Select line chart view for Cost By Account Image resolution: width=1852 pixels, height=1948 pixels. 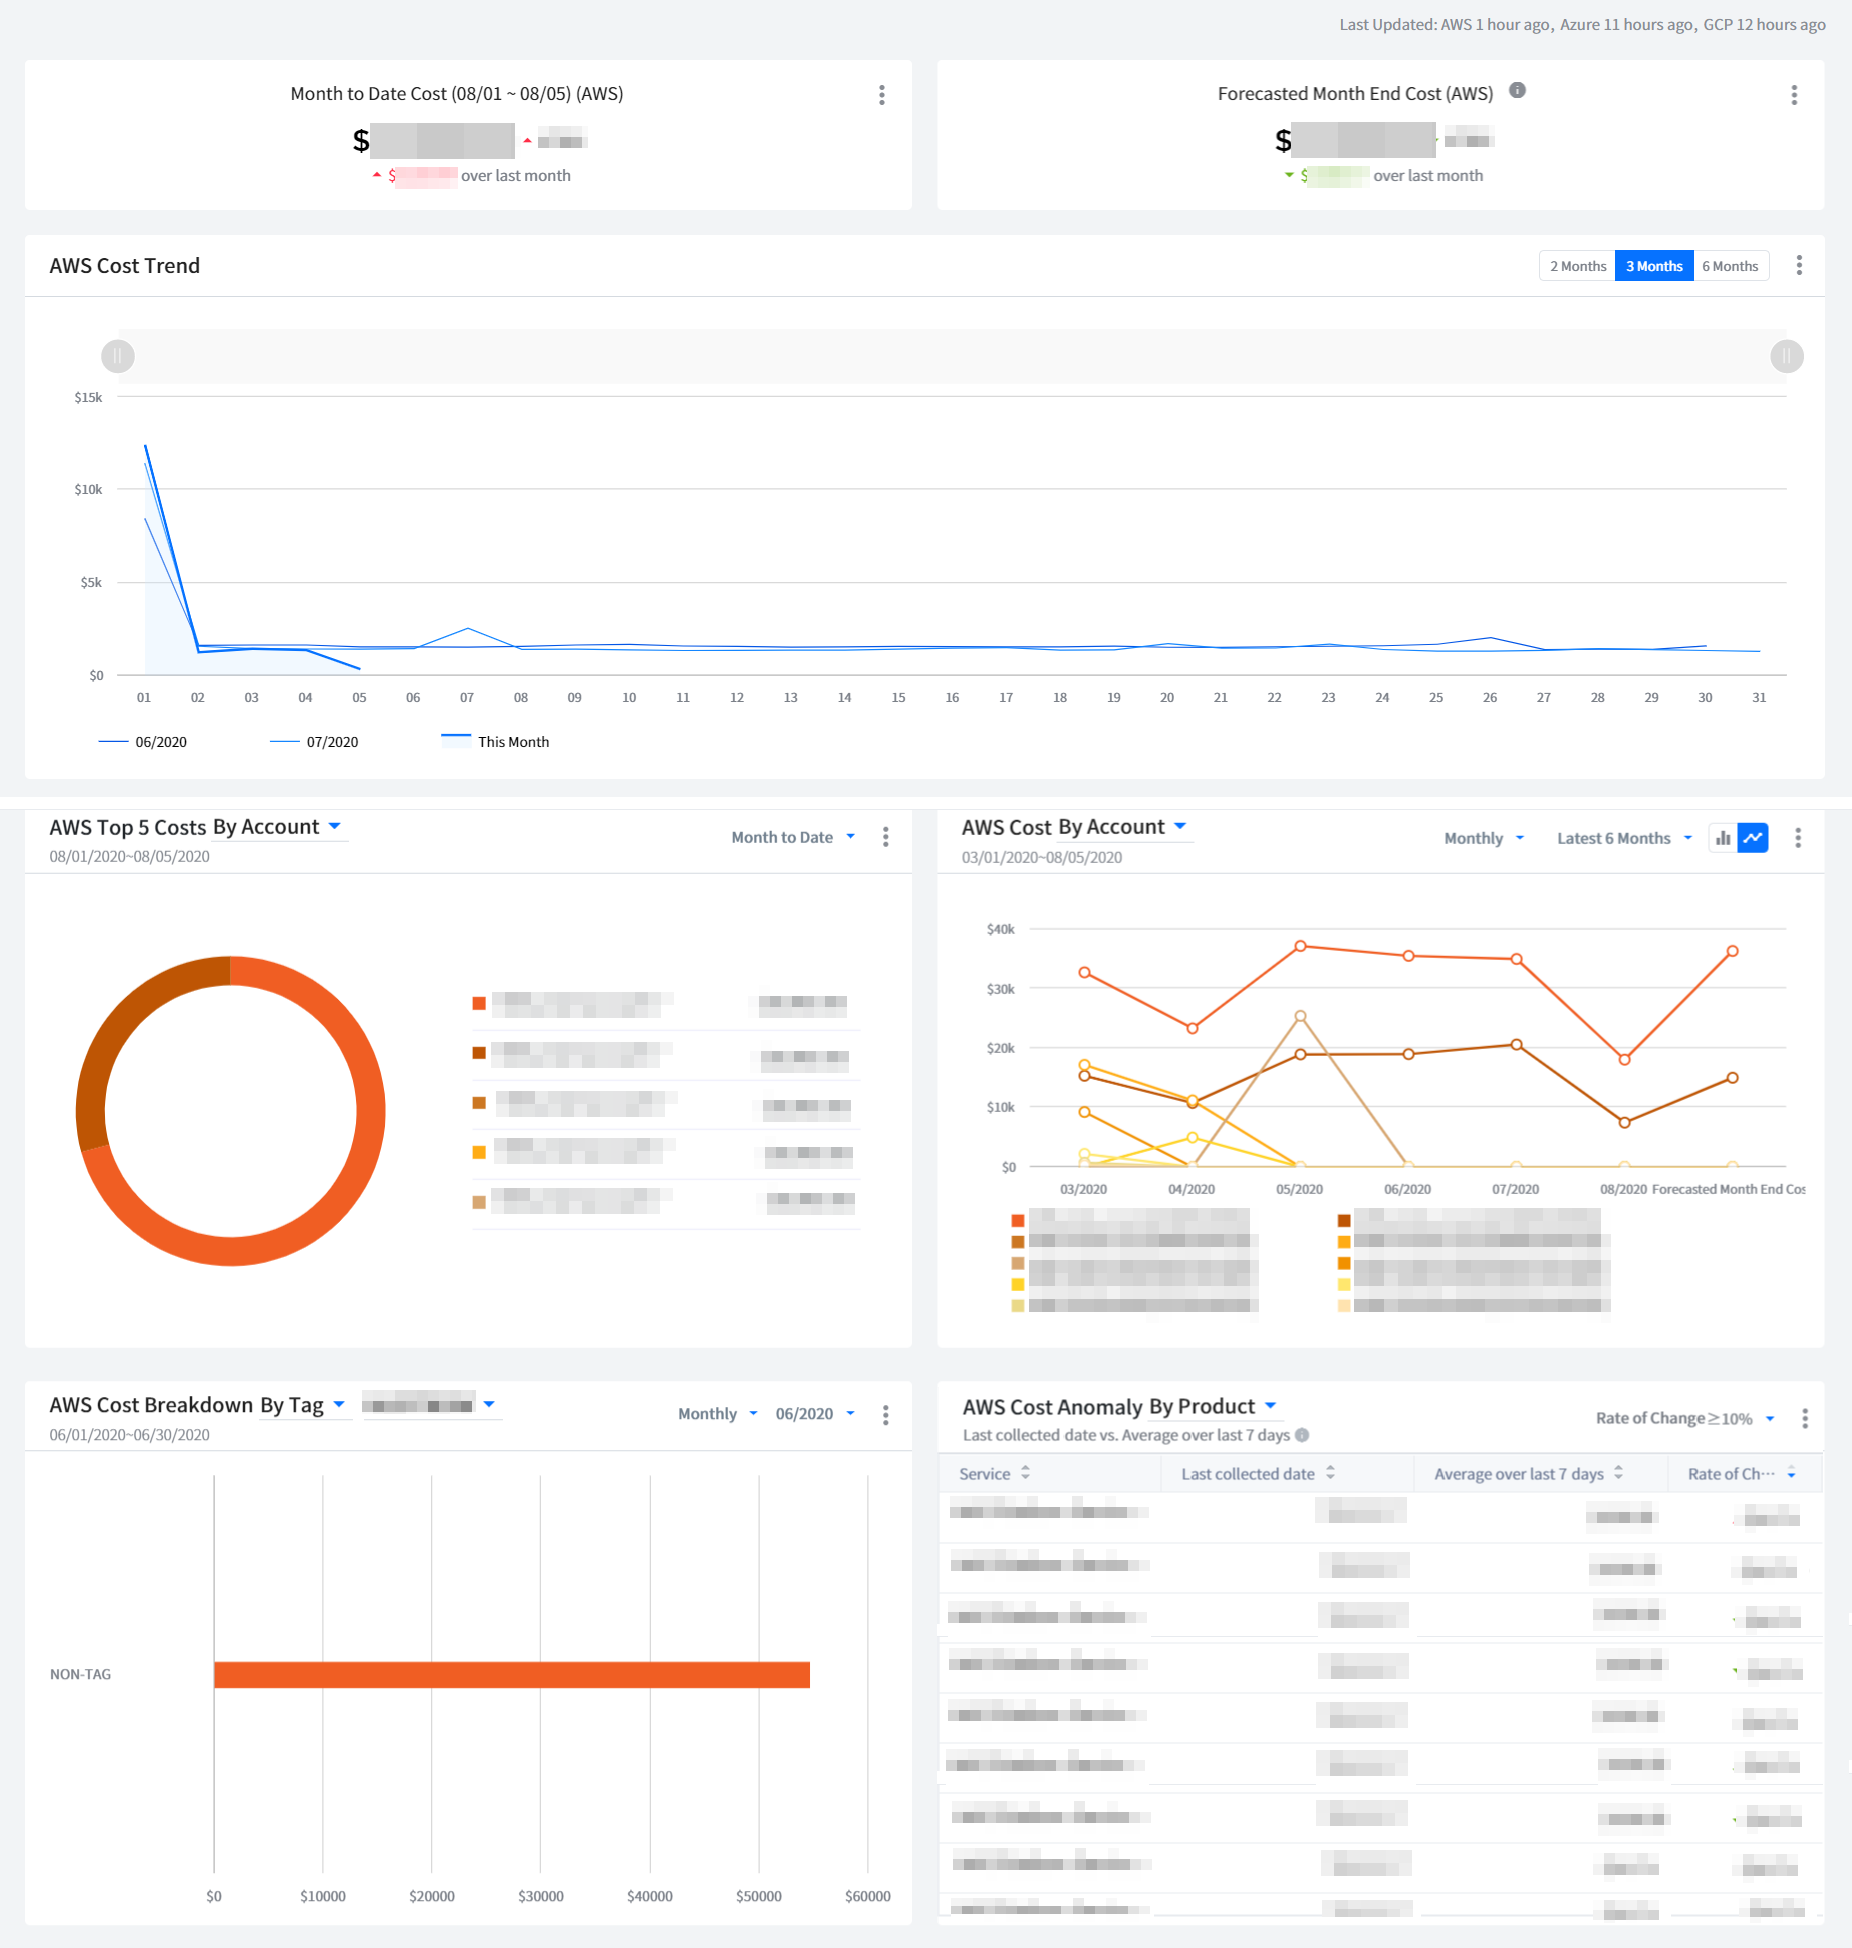click(1753, 838)
